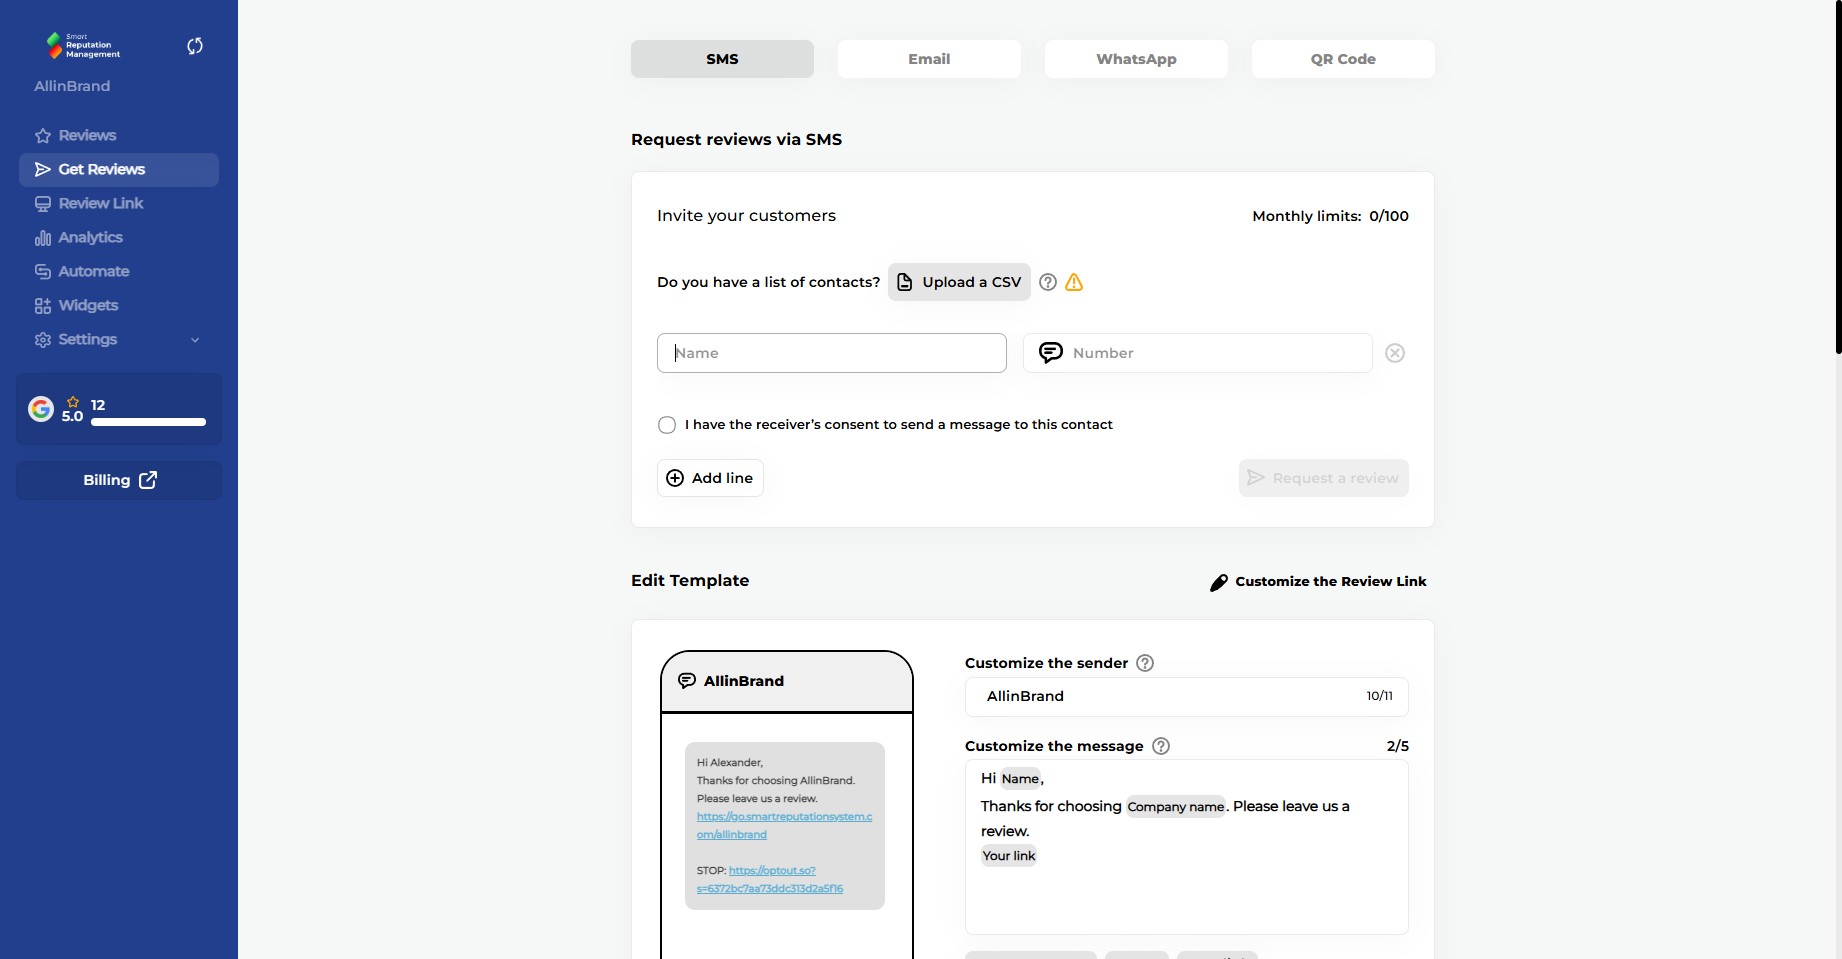
Task: Click the 10/11 sender character counter
Action: pyautogui.click(x=1379, y=696)
